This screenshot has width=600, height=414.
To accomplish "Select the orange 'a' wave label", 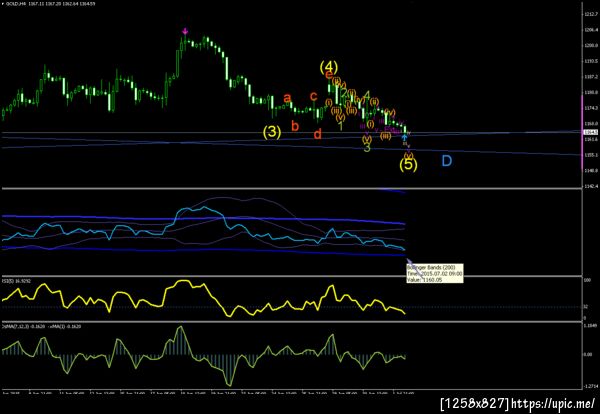I will point(287,98).
